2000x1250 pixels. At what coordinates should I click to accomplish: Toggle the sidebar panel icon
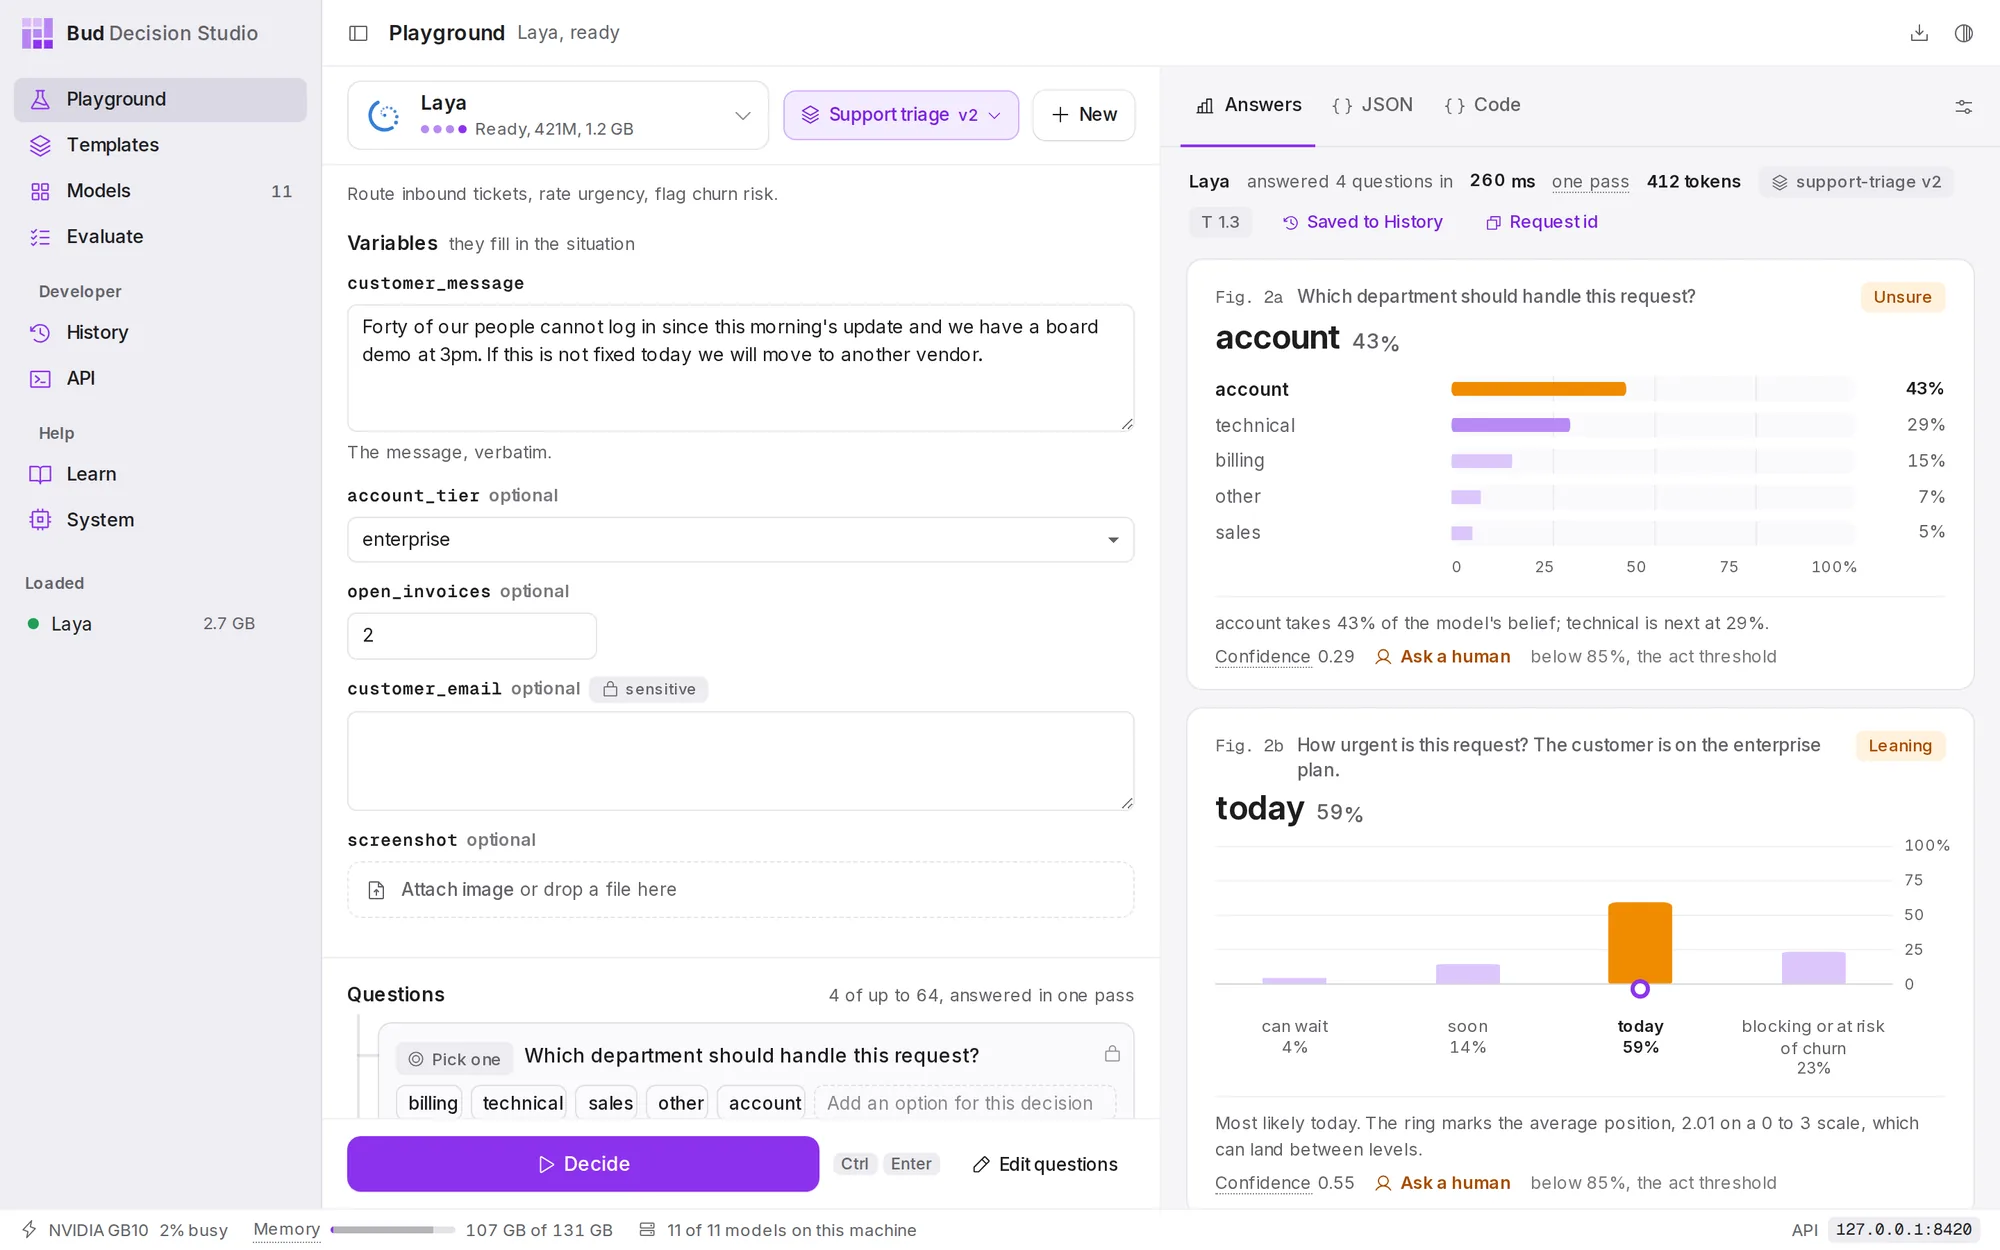[358, 33]
